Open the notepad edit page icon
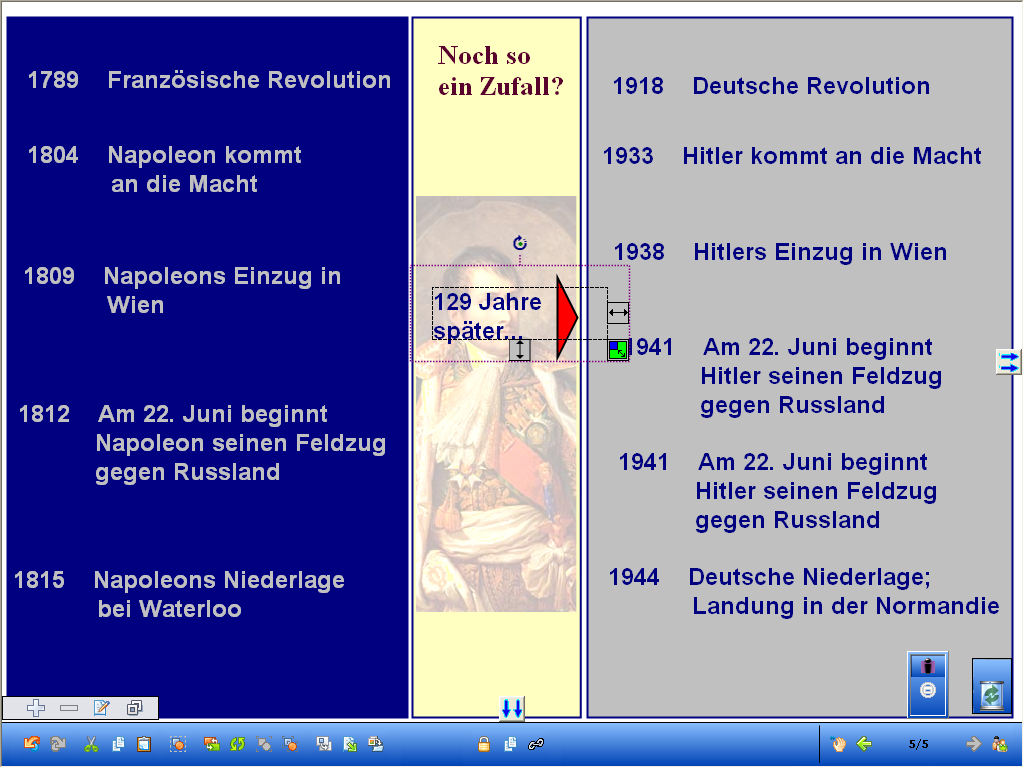Viewport: 1024px width, 768px height. pos(102,708)
